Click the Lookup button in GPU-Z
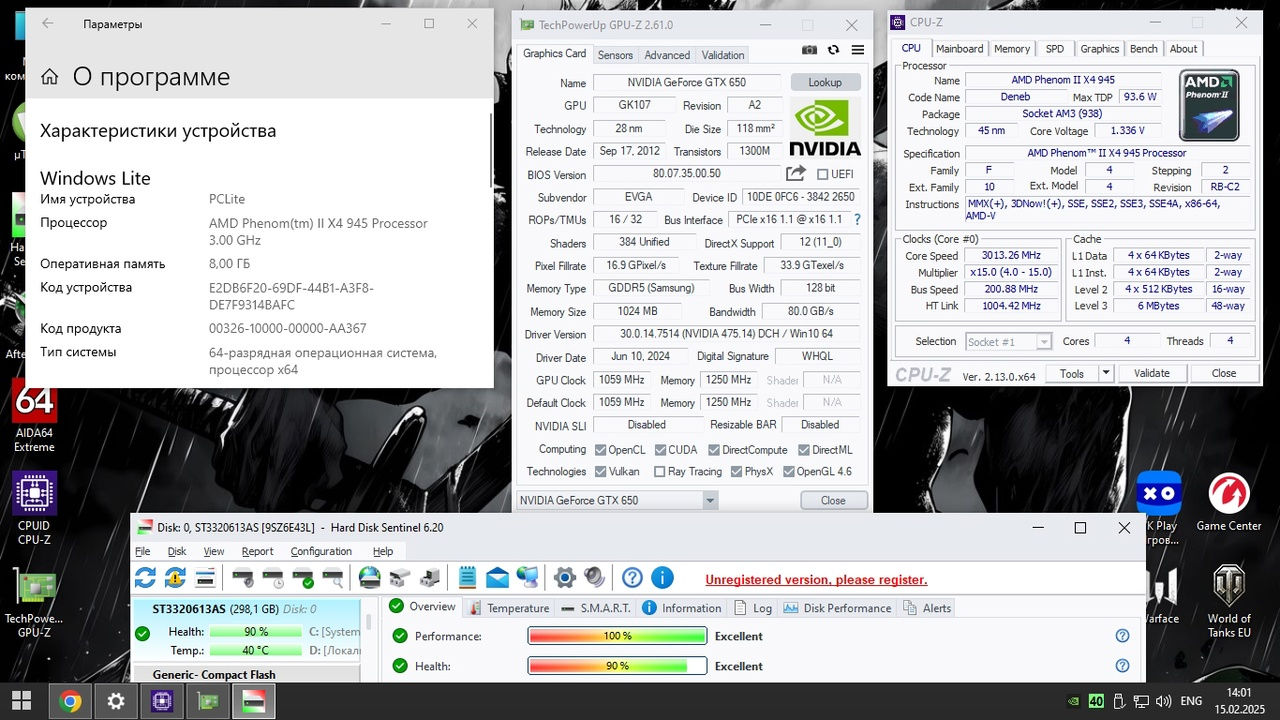The image size is (1280, 720). pyautogui.click(x=825, y=82)
